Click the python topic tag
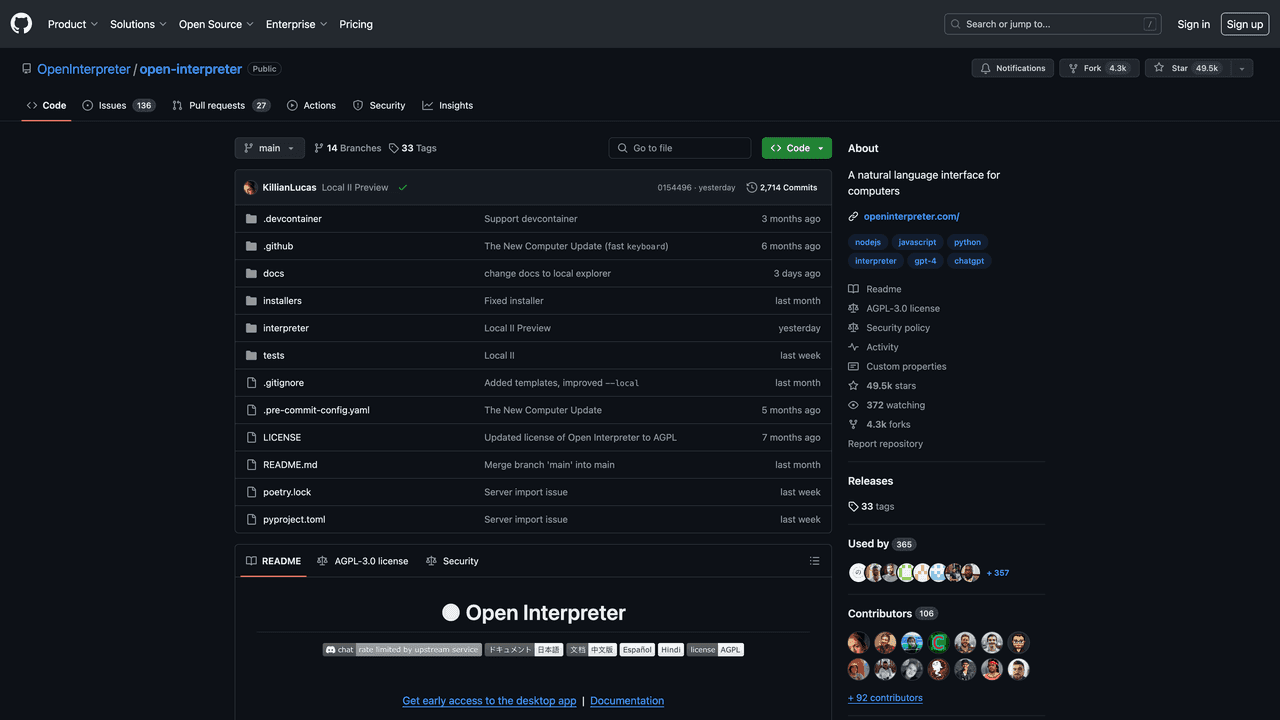1280x720 pixels. tap(967, 242)
